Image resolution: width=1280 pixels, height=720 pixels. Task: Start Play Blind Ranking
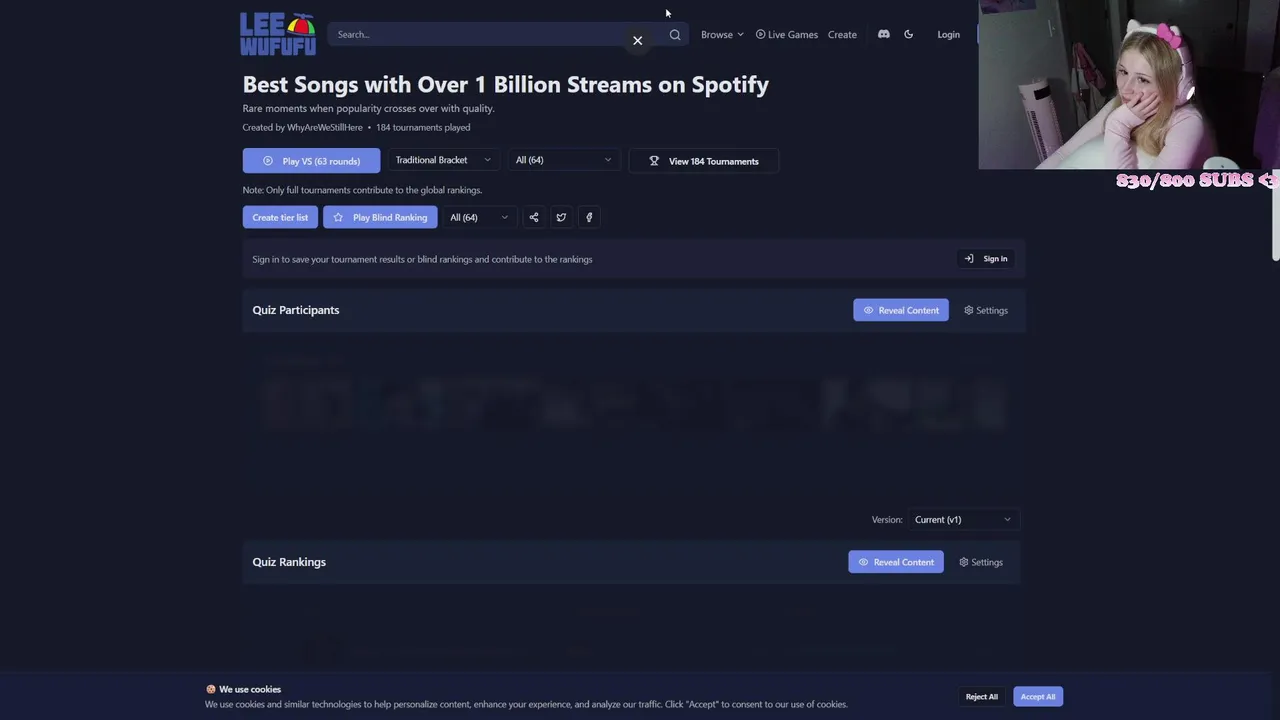click(380, 217)
